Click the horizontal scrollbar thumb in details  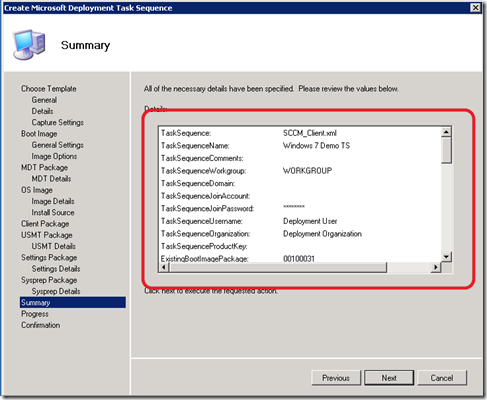coord(278,267)
